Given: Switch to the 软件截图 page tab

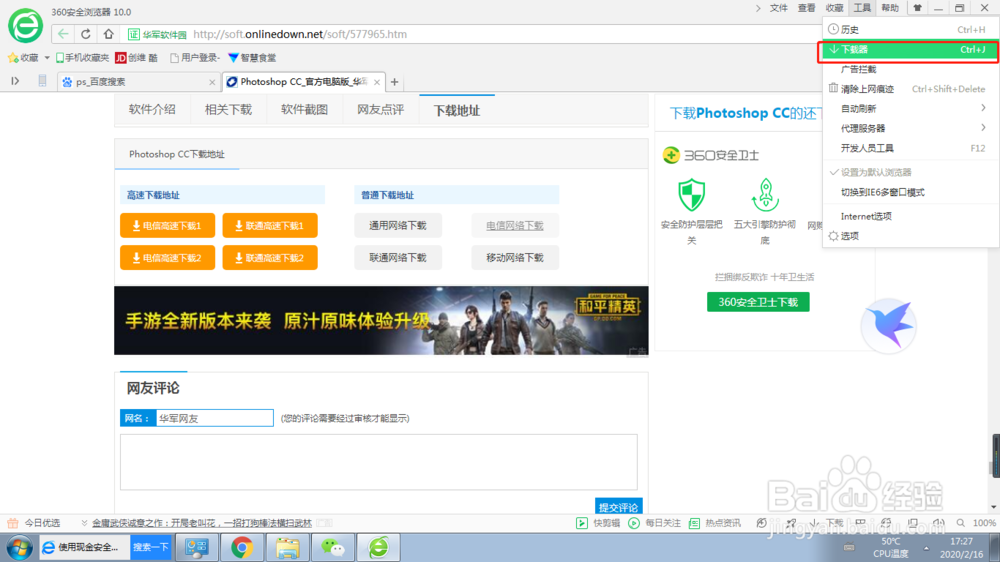Looking at the screenshot, I should [x=304, y=110].
